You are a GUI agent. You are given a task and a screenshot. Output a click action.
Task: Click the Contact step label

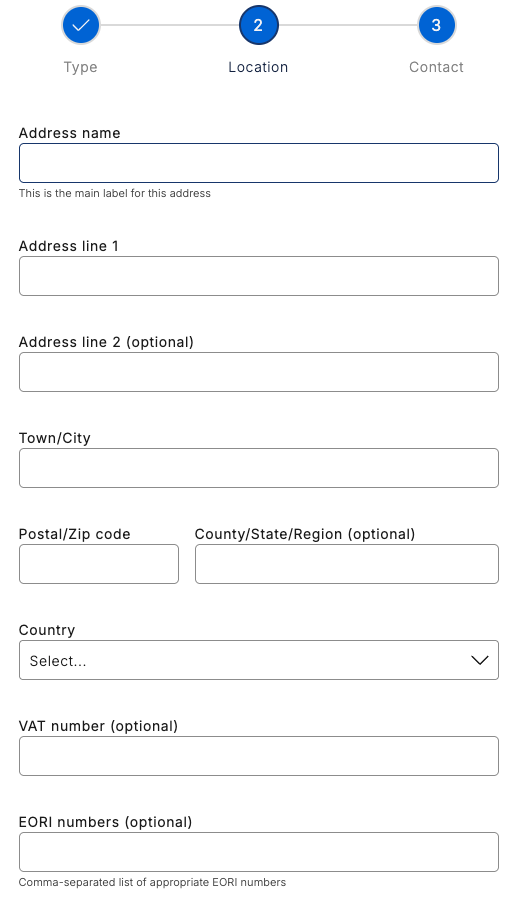[436, 67]
